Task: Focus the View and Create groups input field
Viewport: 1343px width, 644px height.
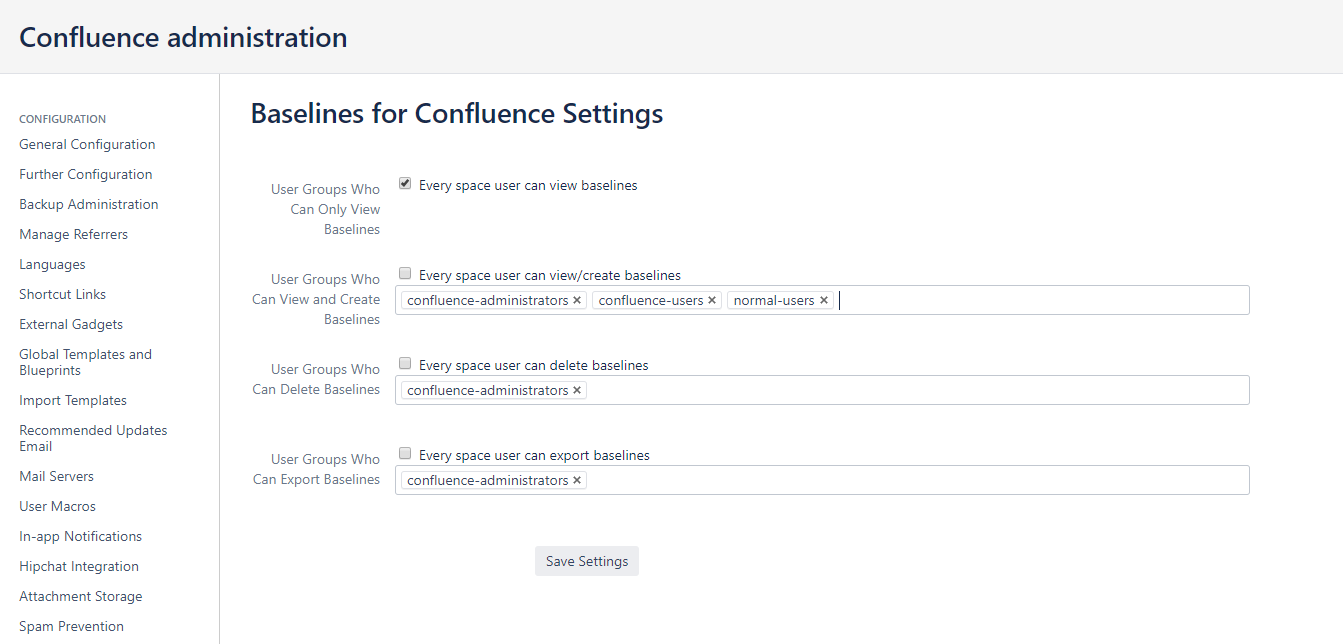Action: [x=1040, y=301]
